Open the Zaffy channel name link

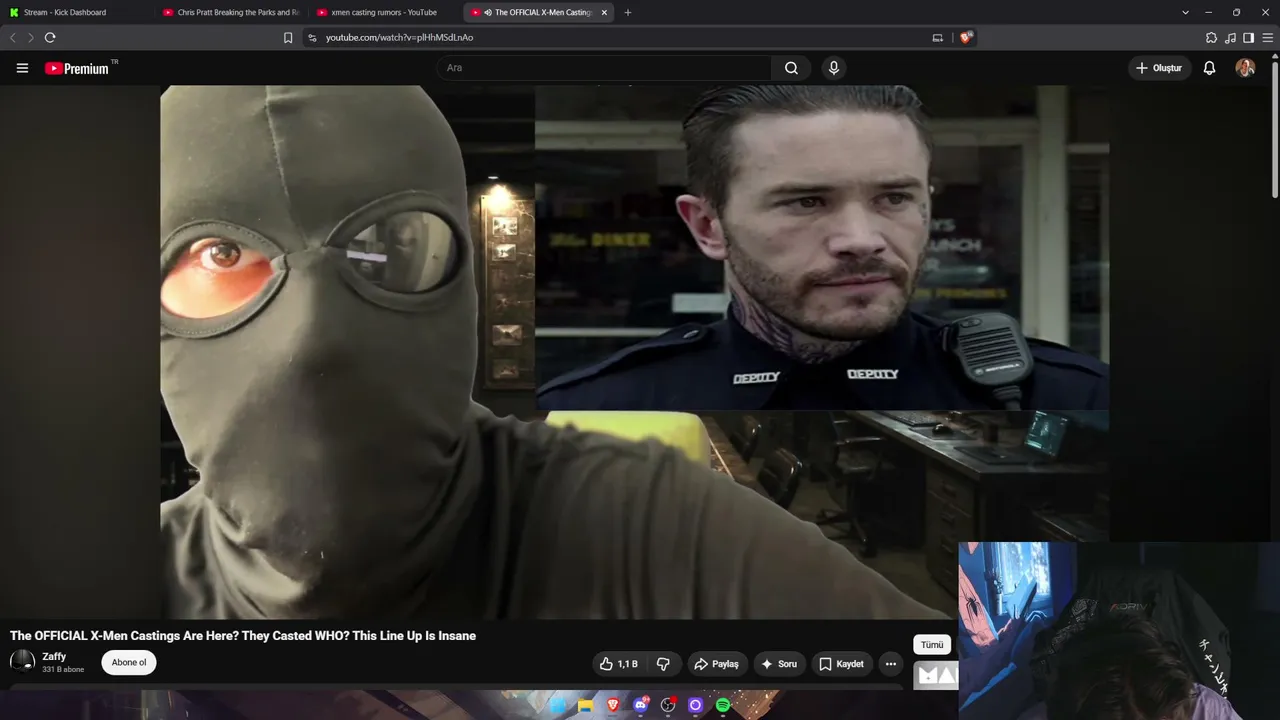coord(54,657)
